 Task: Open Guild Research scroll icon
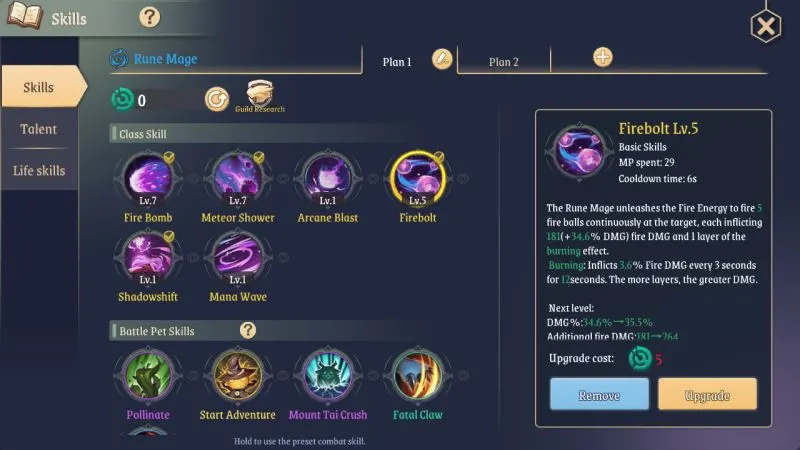click(260, 94)
